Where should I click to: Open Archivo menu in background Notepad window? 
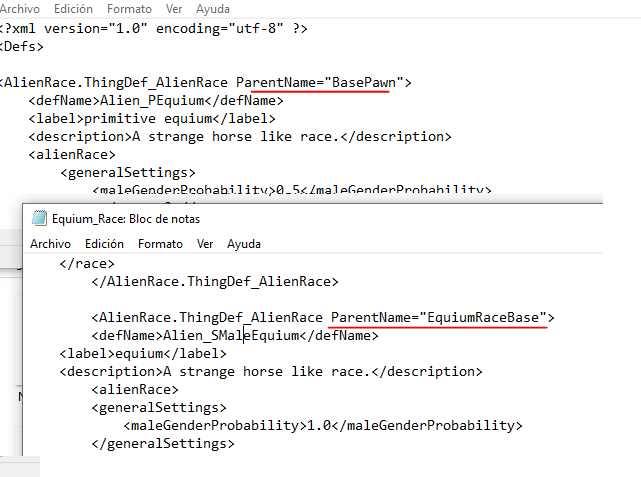(x=20, y=9)
